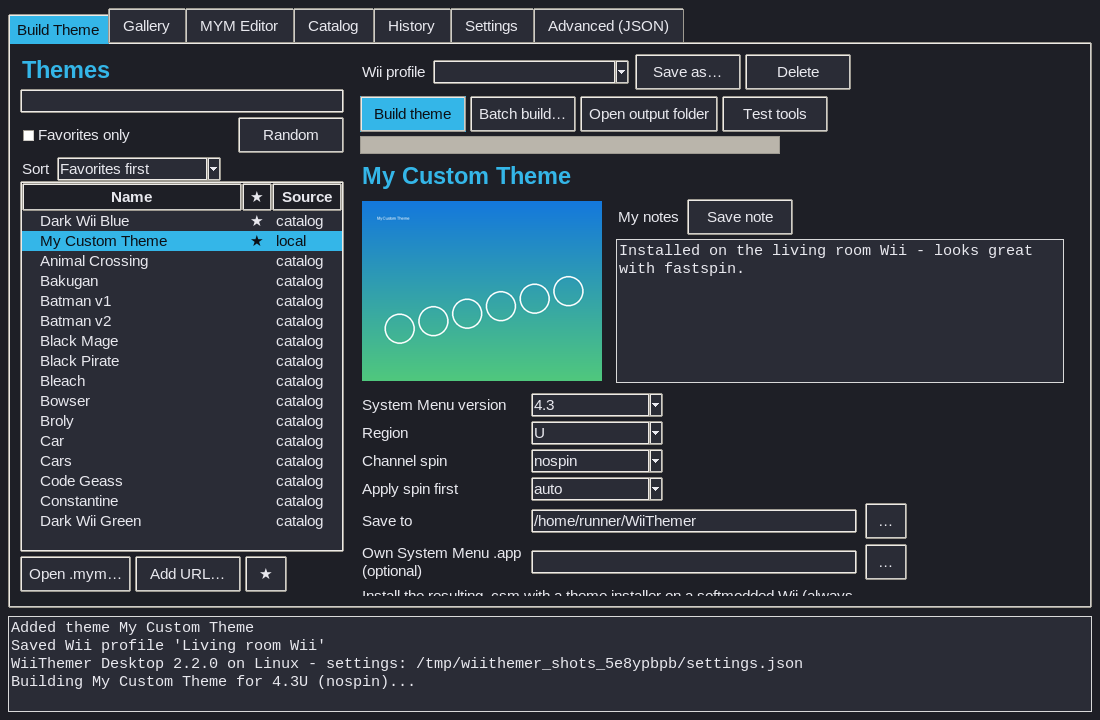The height and width of the screenshot is (720, 1100).
Task: Select the Bowser theme
Action: tap(182, 401)
